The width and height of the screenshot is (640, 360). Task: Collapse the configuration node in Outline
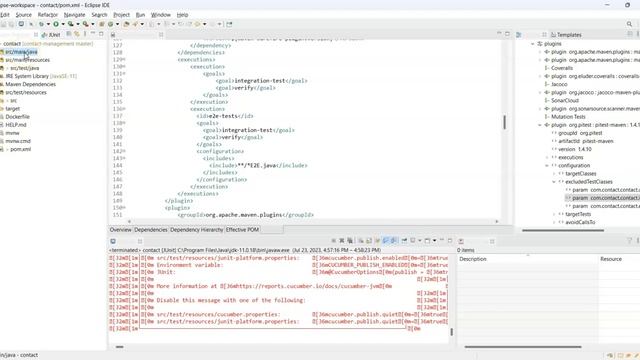547,166
